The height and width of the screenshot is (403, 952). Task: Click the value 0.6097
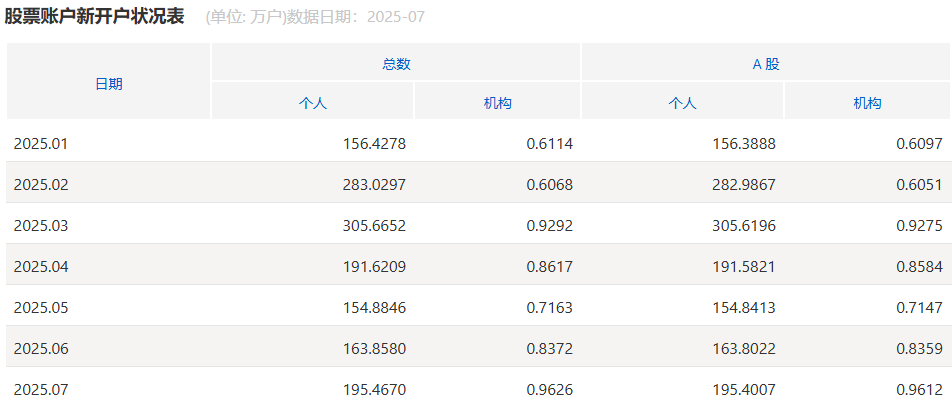point(920,144)
